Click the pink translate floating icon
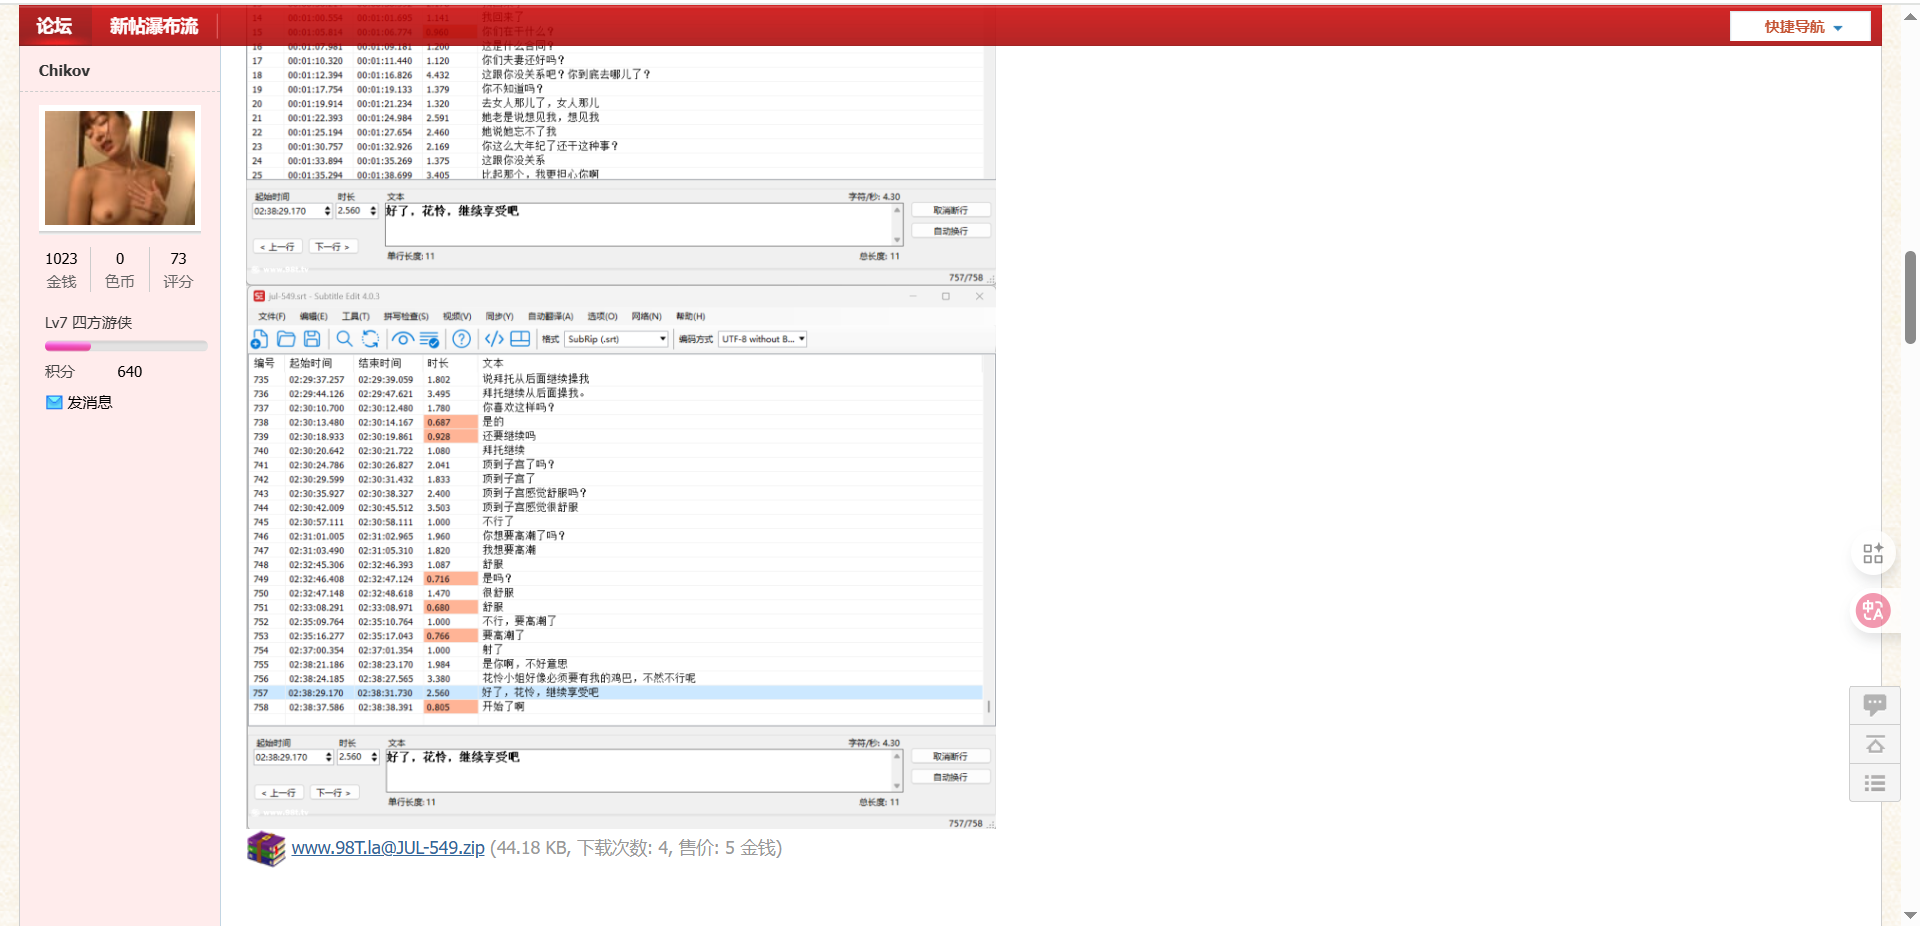This screenshot has width=1920, height=926. pyautogui.click(x=1873, y=610)
